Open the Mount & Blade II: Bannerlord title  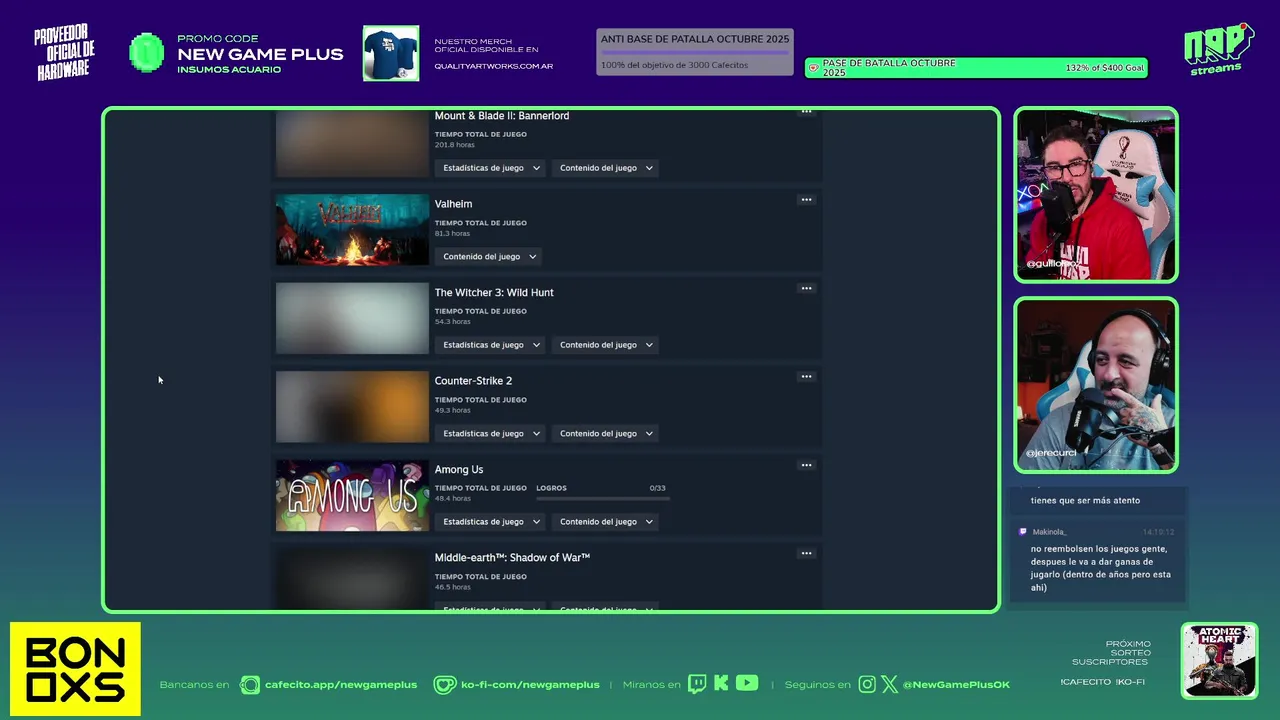click(502, 116)
